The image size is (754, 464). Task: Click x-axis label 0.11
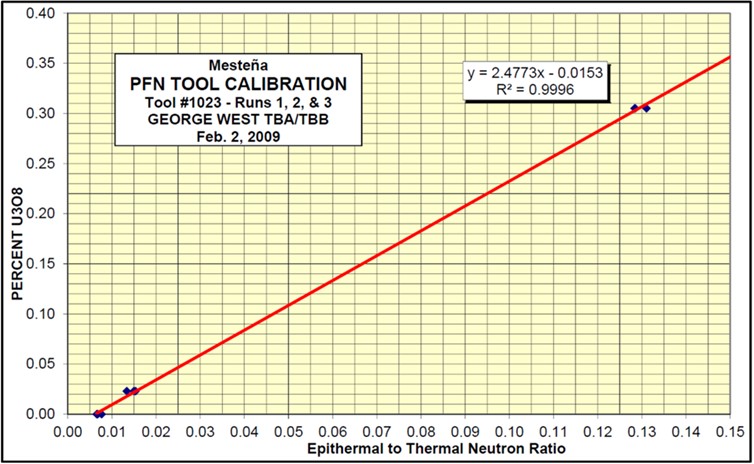coord(554,431)
